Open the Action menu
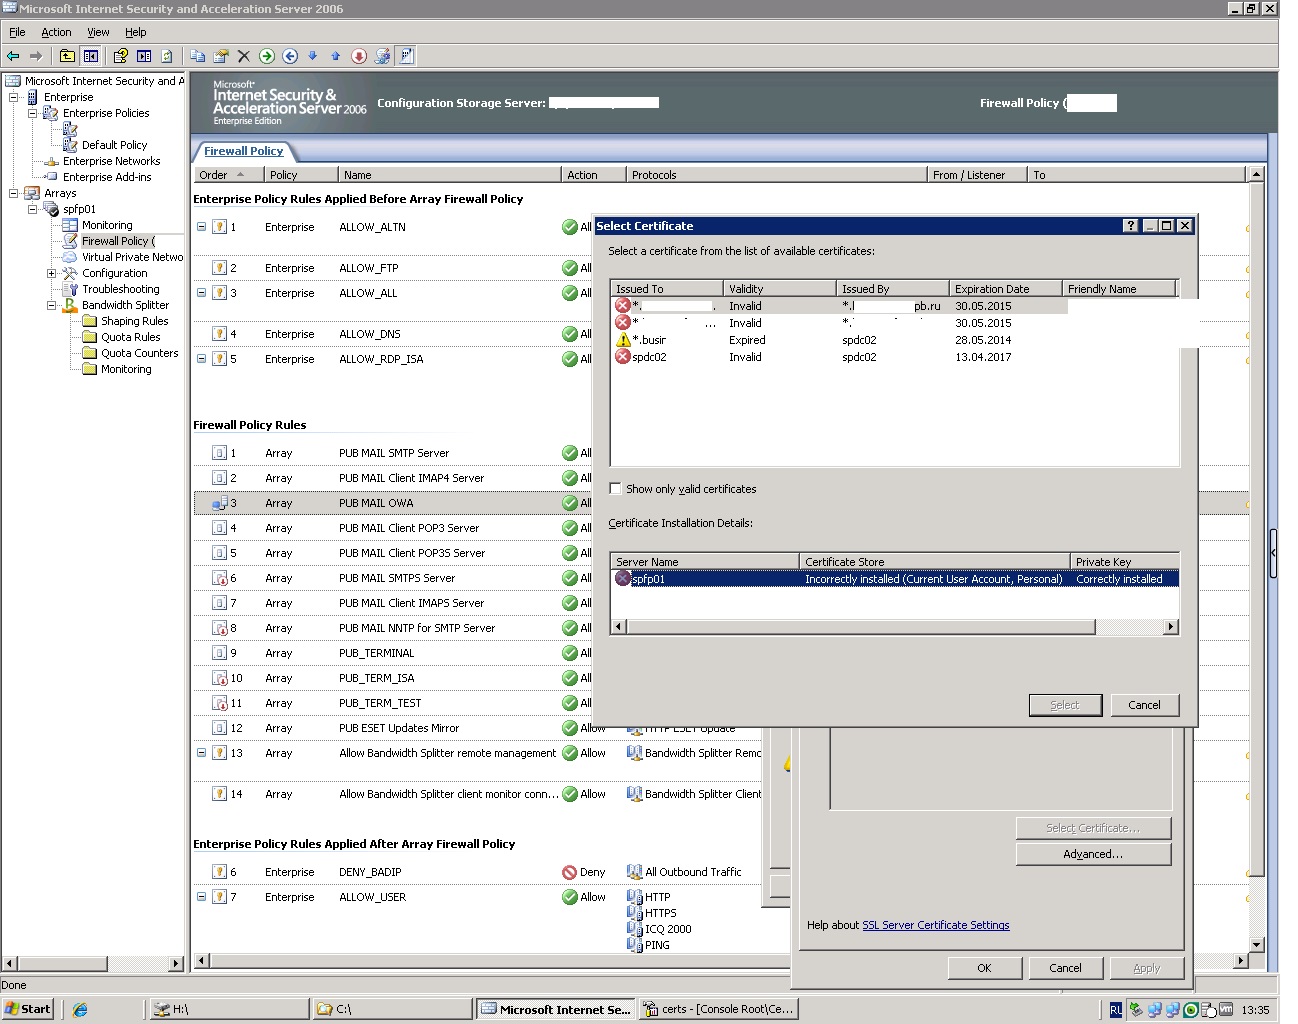The height and width of the screenshot is (1024, 1298). click(56, 32)
